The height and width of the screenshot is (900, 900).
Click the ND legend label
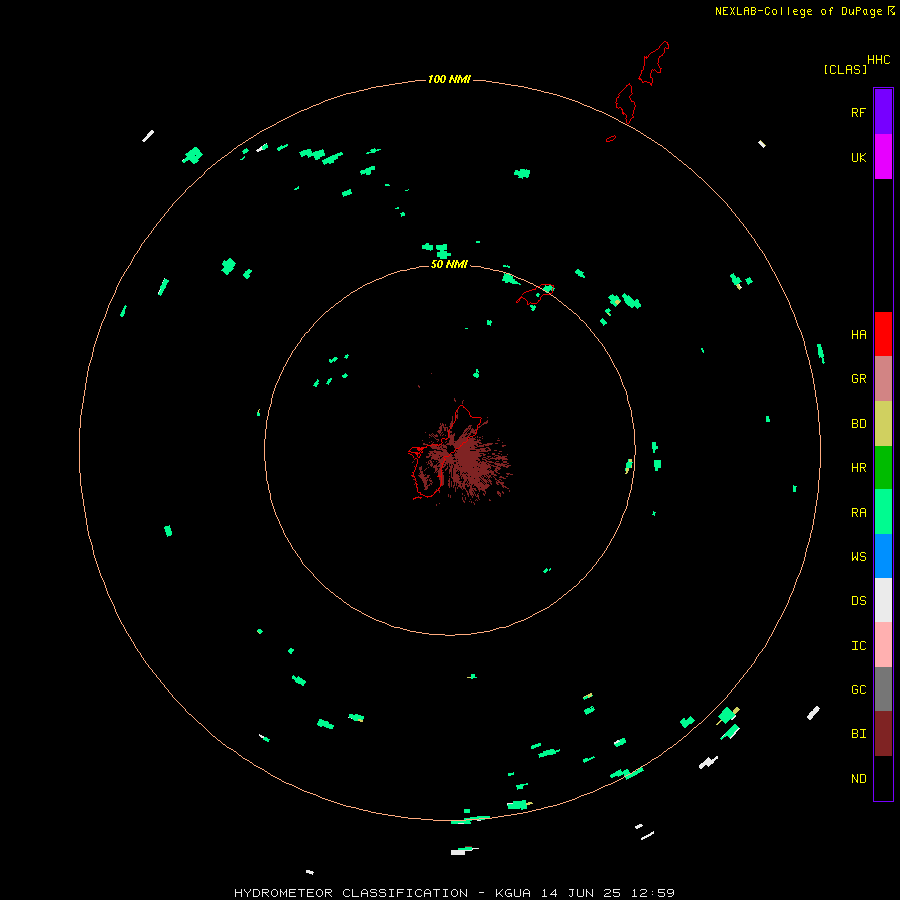click(858, 779)
